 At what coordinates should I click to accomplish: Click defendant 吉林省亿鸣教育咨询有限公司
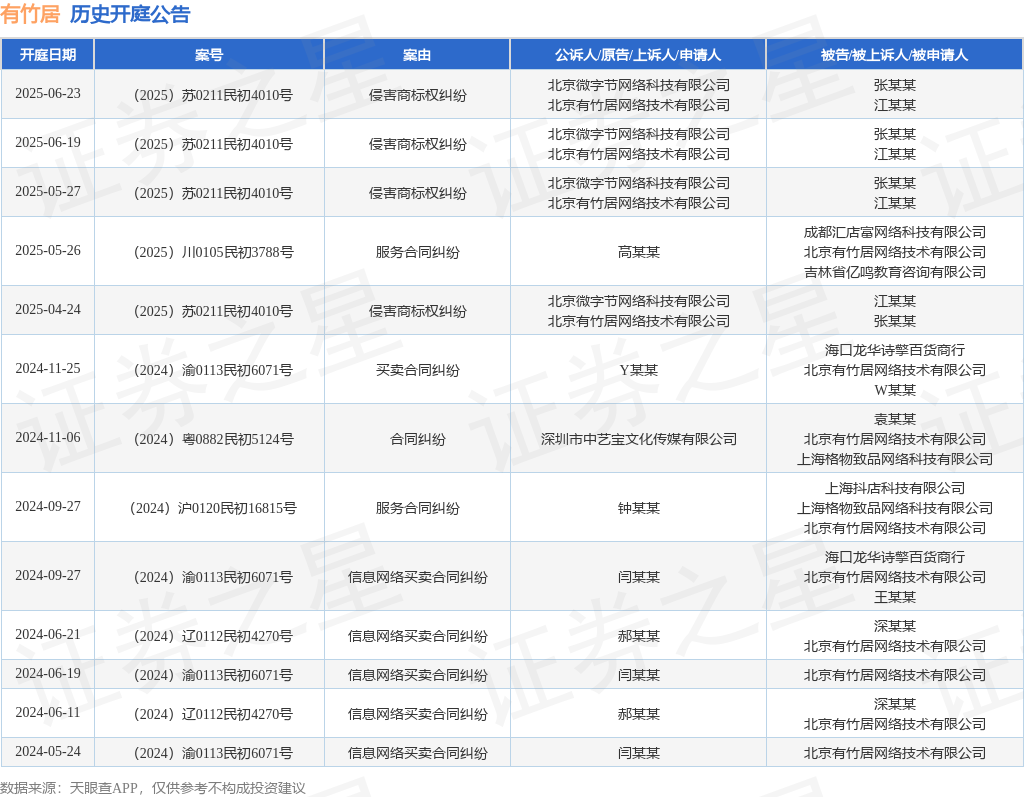[895, 272]
